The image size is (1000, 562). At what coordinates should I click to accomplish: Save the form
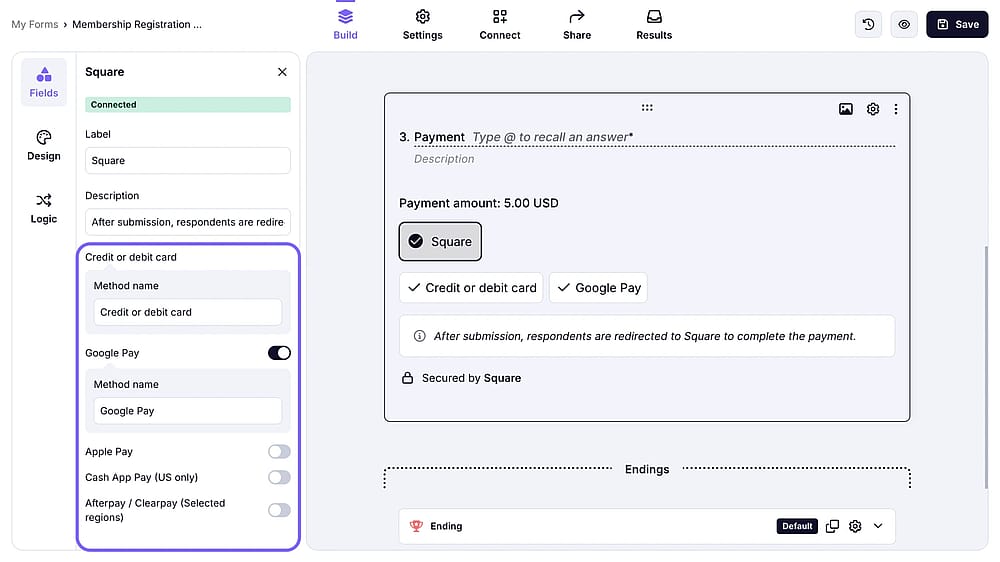pyautogui.click(x=957, y=24)
